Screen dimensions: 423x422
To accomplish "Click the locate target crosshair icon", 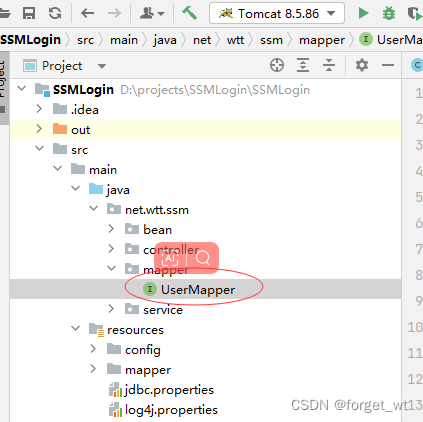I will pyautogui.click(x=277, y=65).
